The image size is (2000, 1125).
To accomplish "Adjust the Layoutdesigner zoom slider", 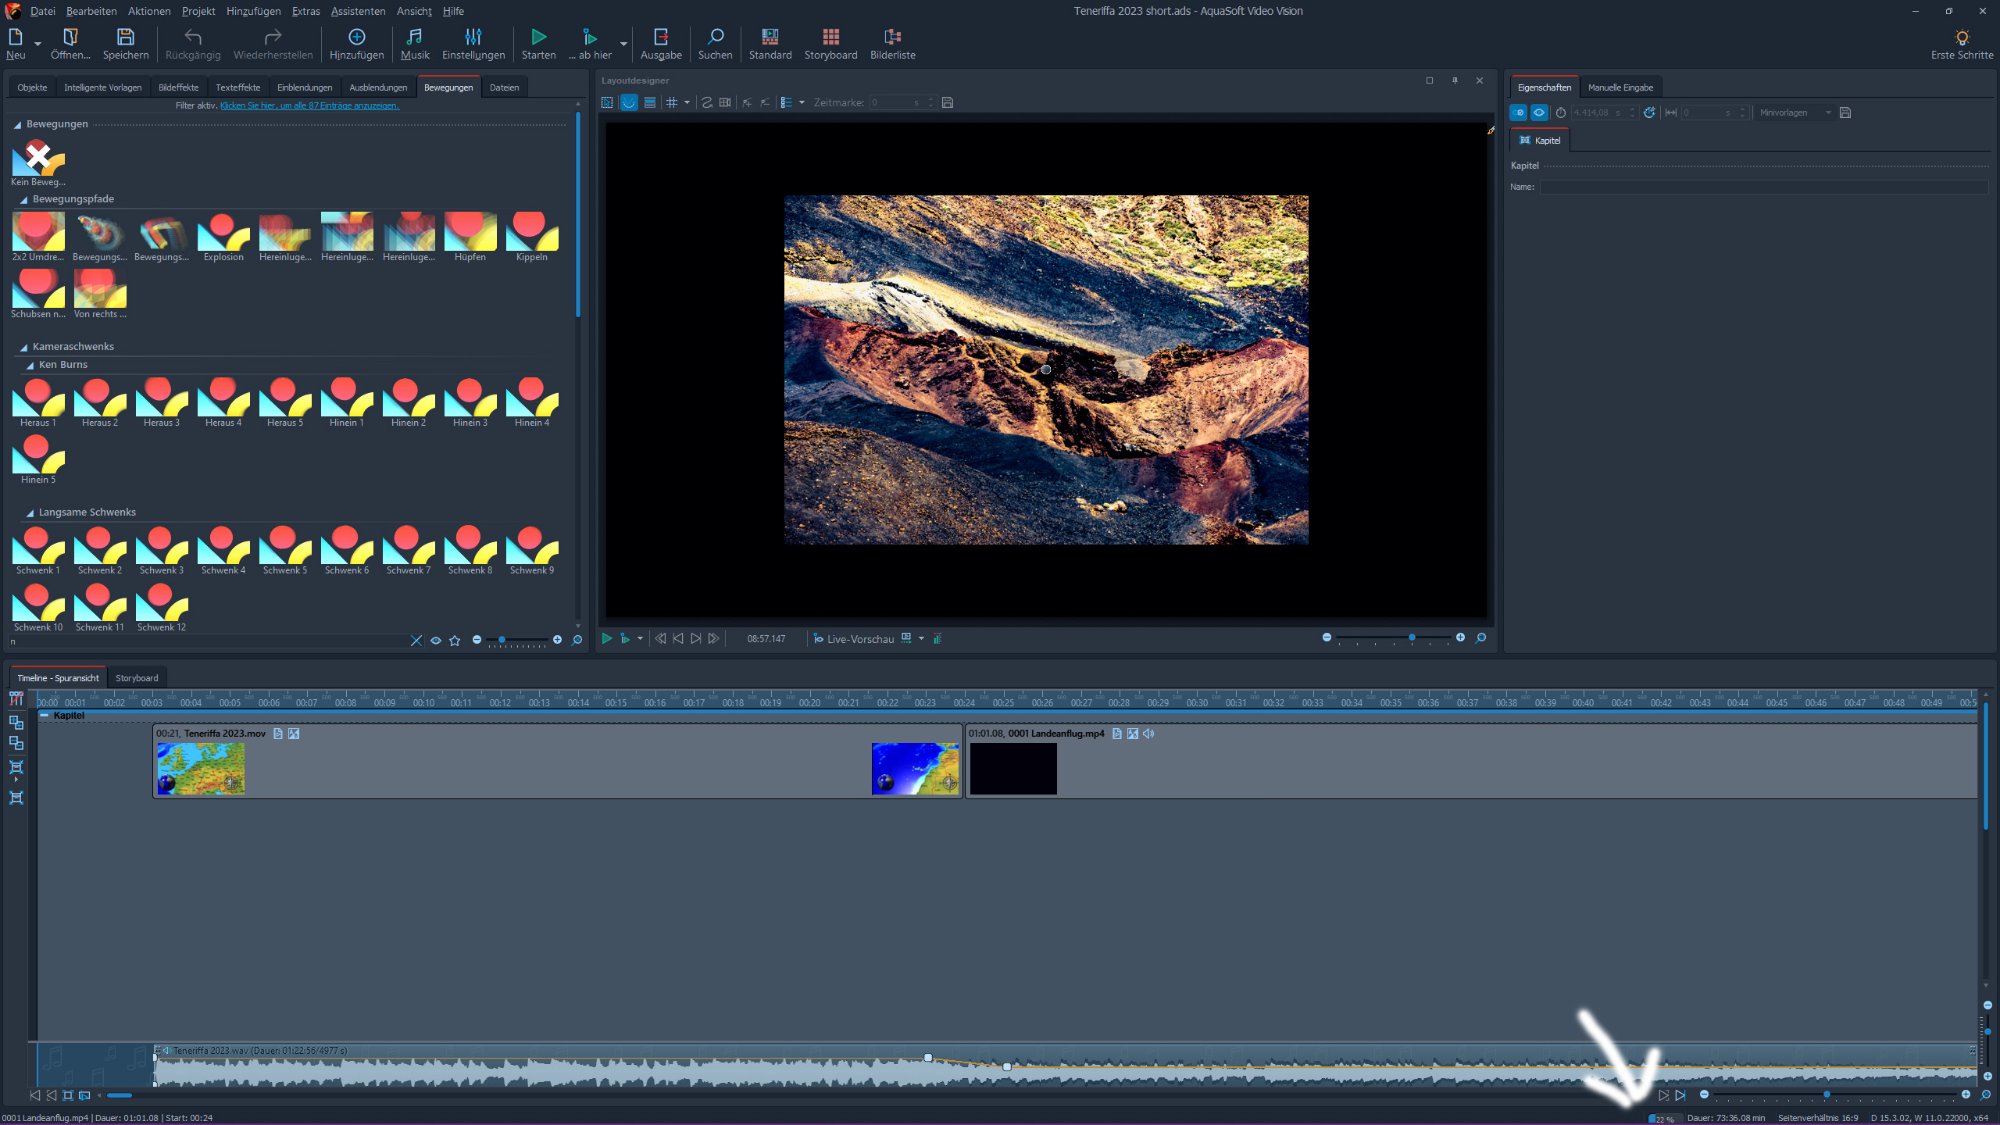I will [x=1411, y=638].
